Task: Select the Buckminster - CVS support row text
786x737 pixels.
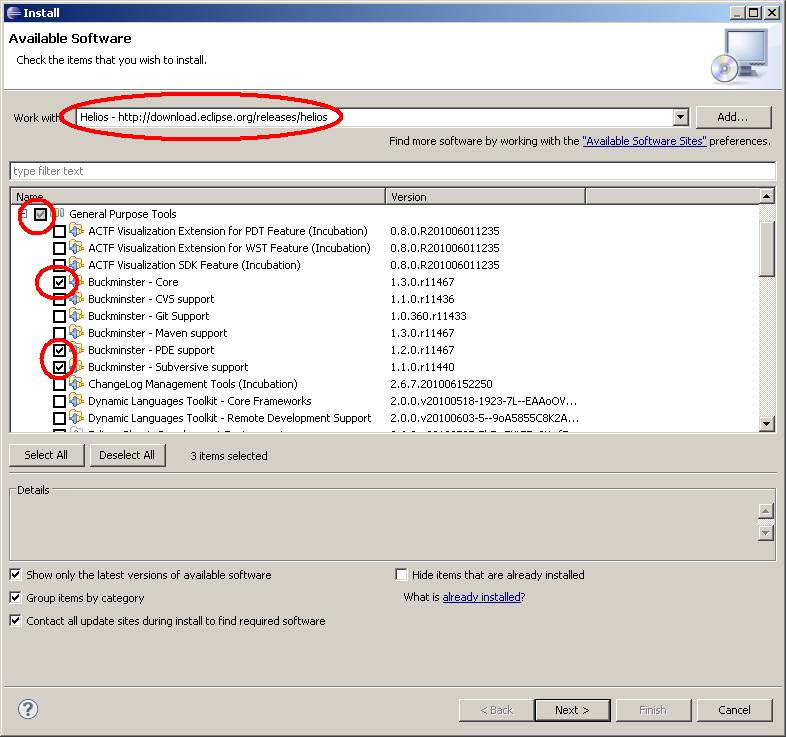Action: pyautogui.click(x=151, y=299)
